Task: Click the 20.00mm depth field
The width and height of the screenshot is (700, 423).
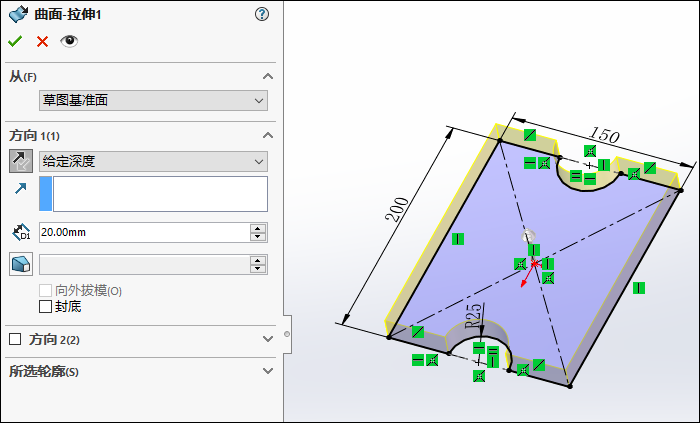Action: tap(144, 232)
